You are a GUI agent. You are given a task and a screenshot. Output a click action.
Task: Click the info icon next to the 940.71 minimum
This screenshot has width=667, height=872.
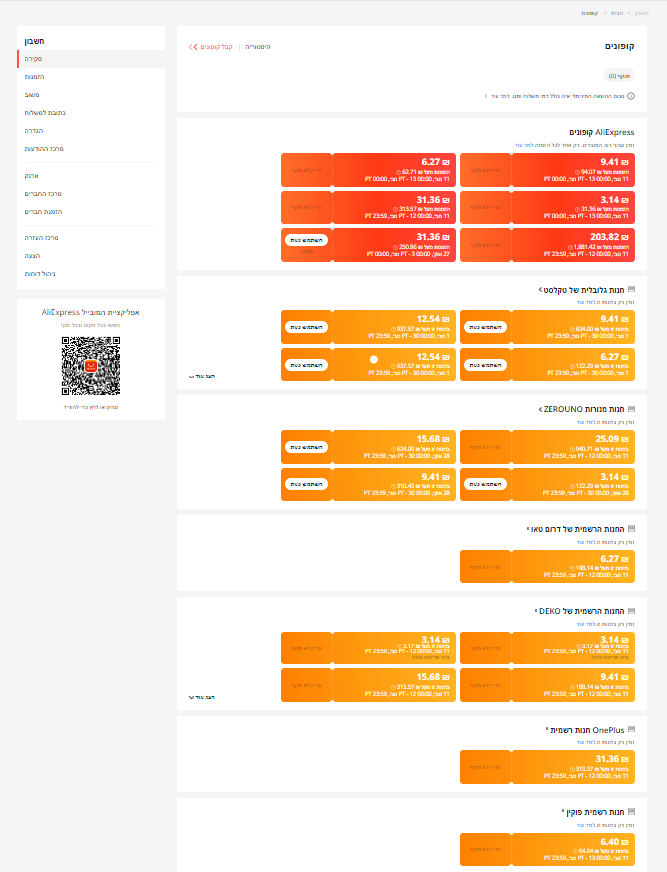coord(572,449)
